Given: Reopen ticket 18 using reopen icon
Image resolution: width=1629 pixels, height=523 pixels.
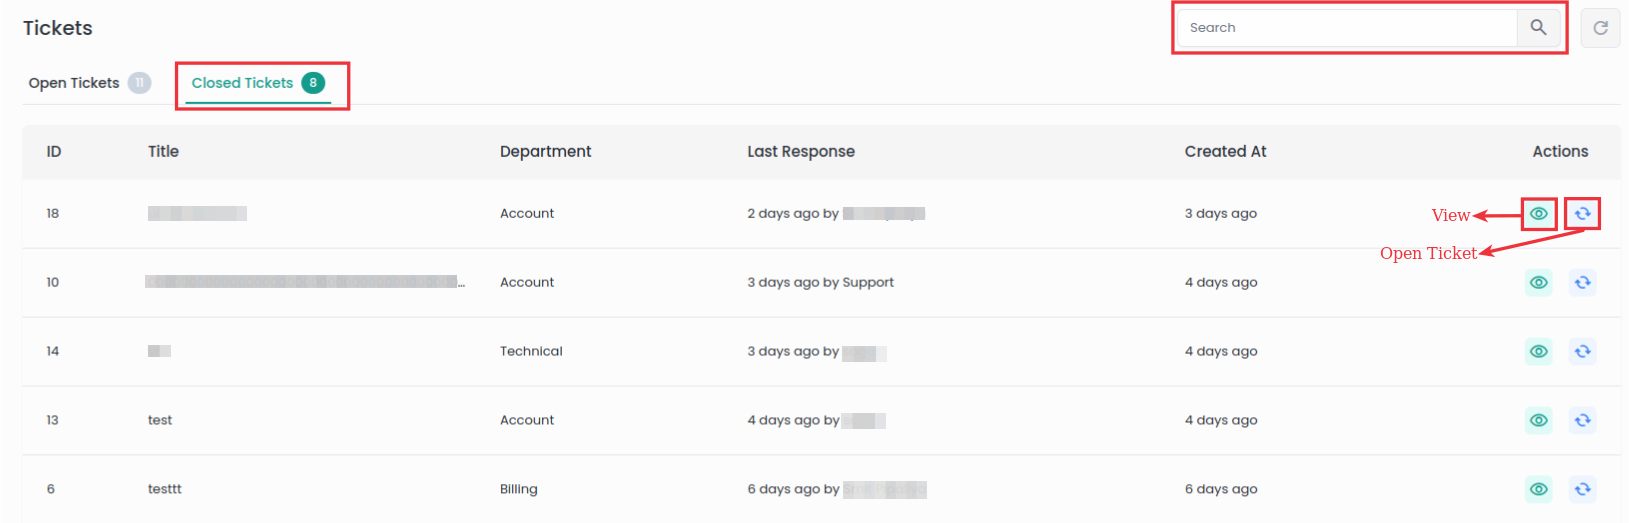Looking at the screenshot, I should coord(1582,214).
